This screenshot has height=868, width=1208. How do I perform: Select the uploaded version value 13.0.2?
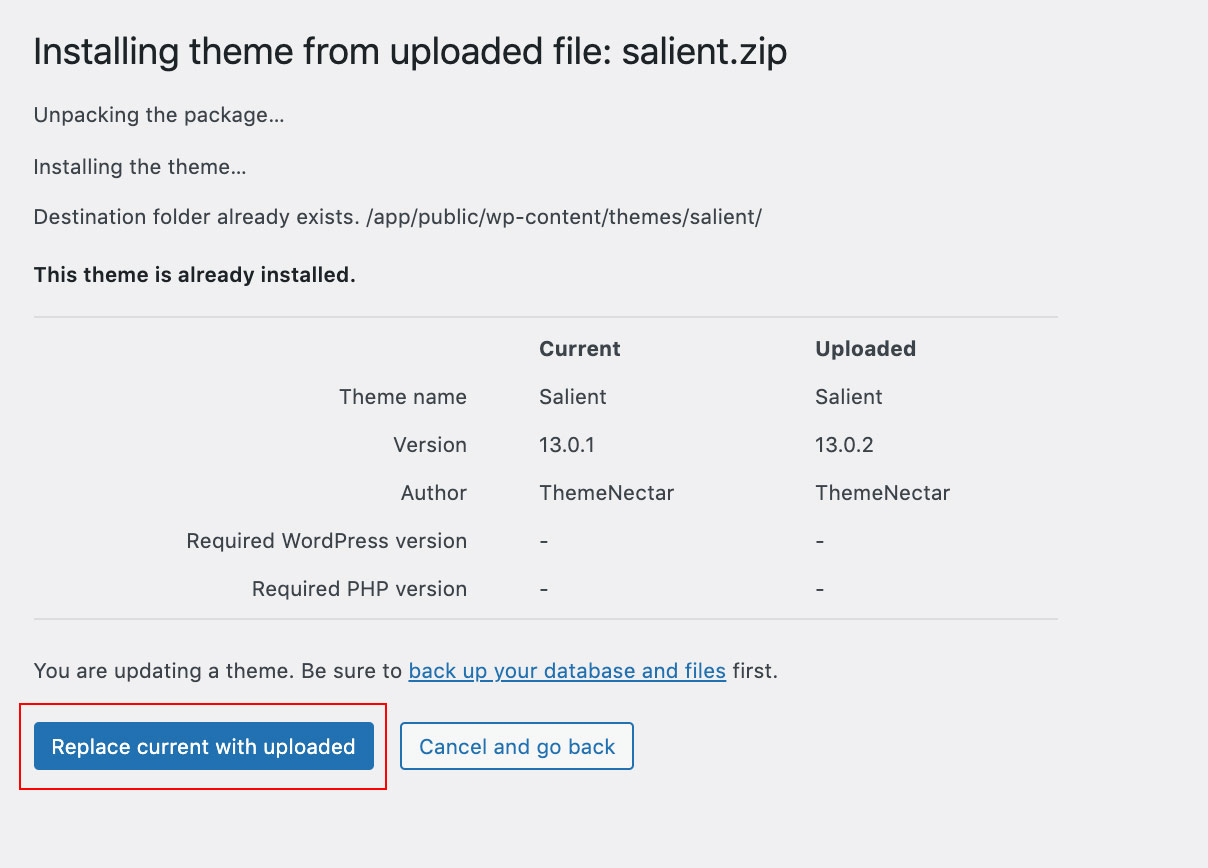pos(845,445)
